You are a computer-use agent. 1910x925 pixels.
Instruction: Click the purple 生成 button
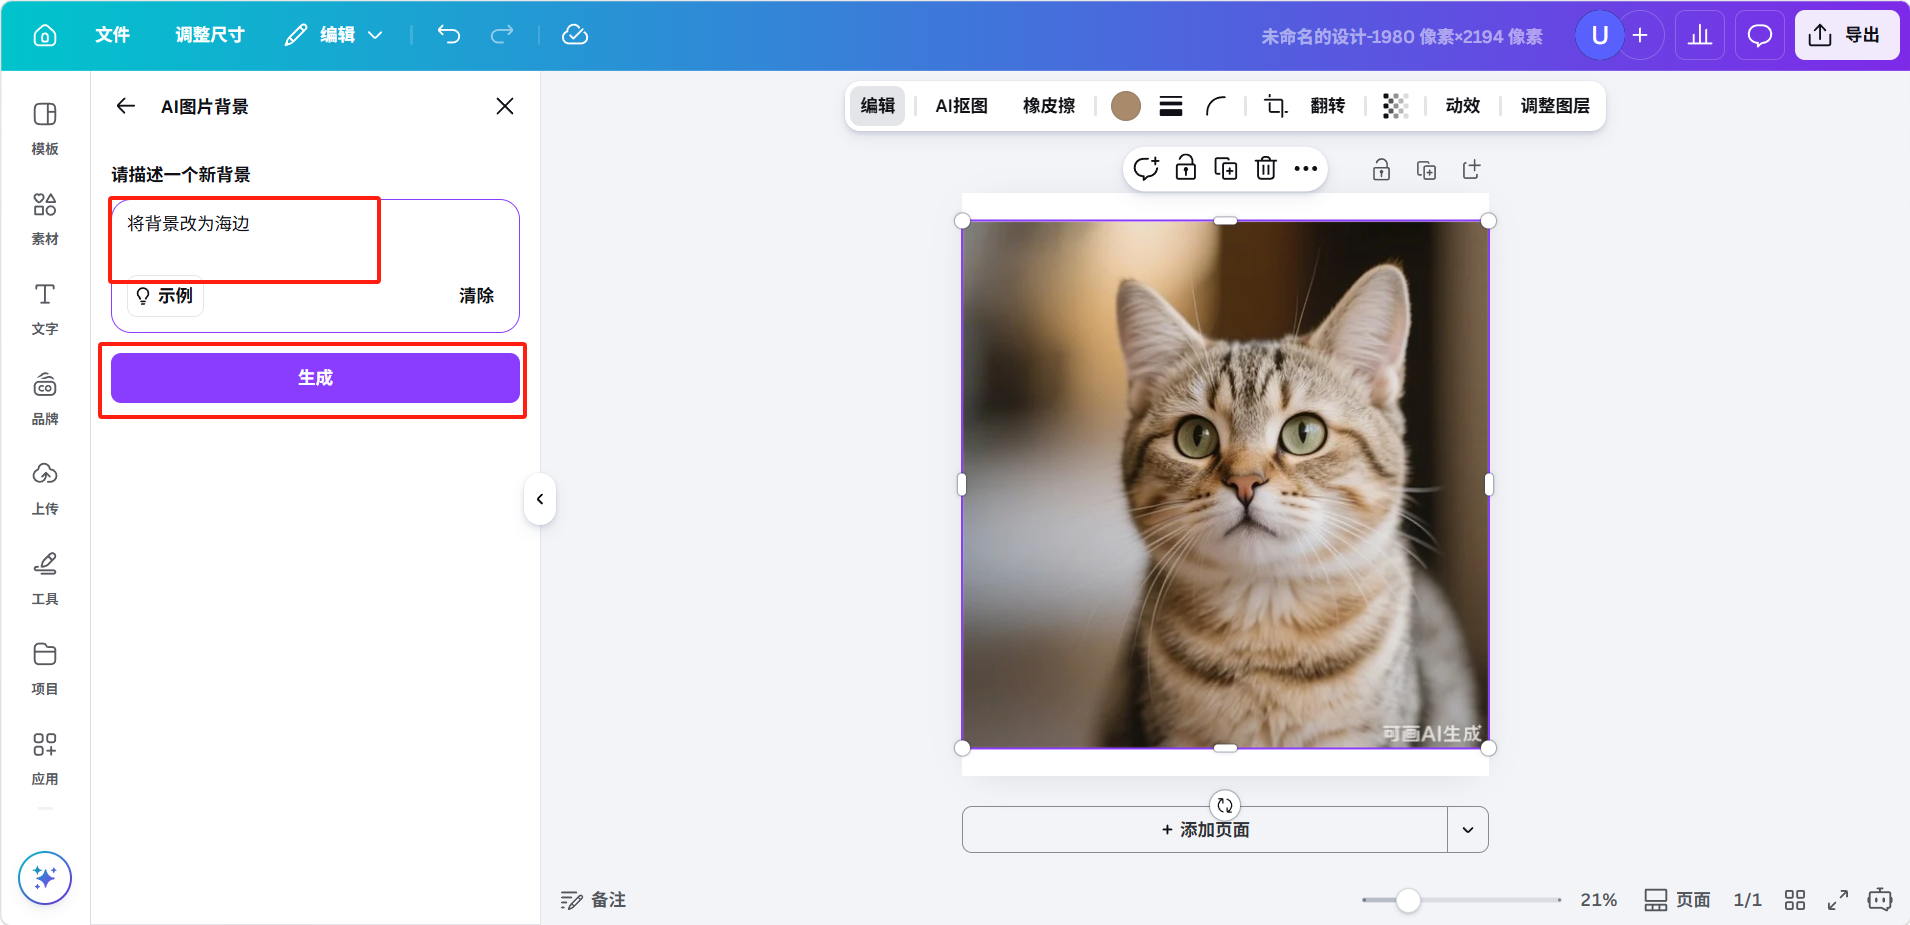pos(315,378)
